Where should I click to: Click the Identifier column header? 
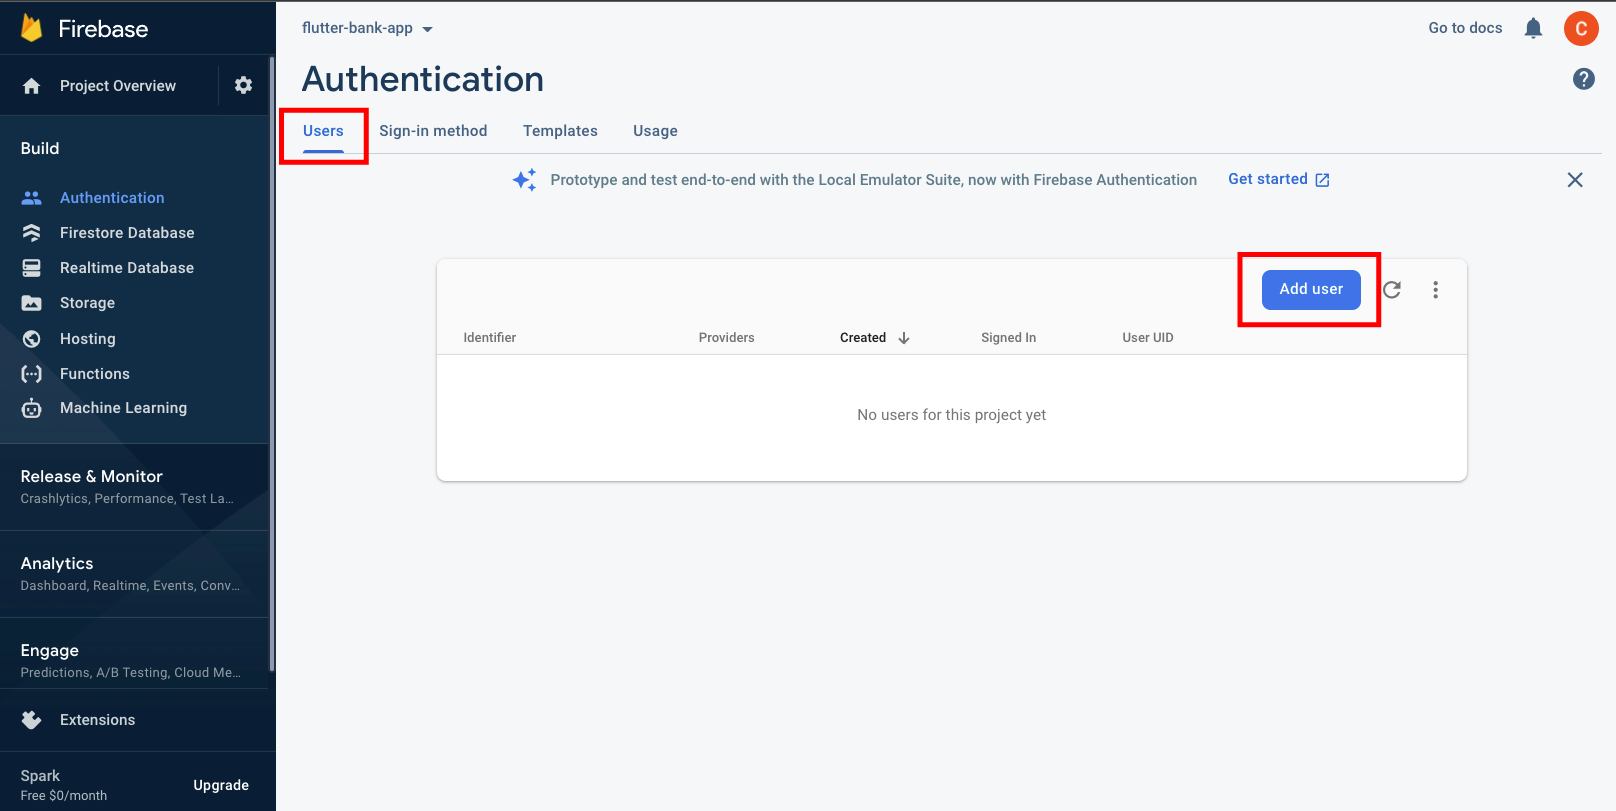pos(490,338)
